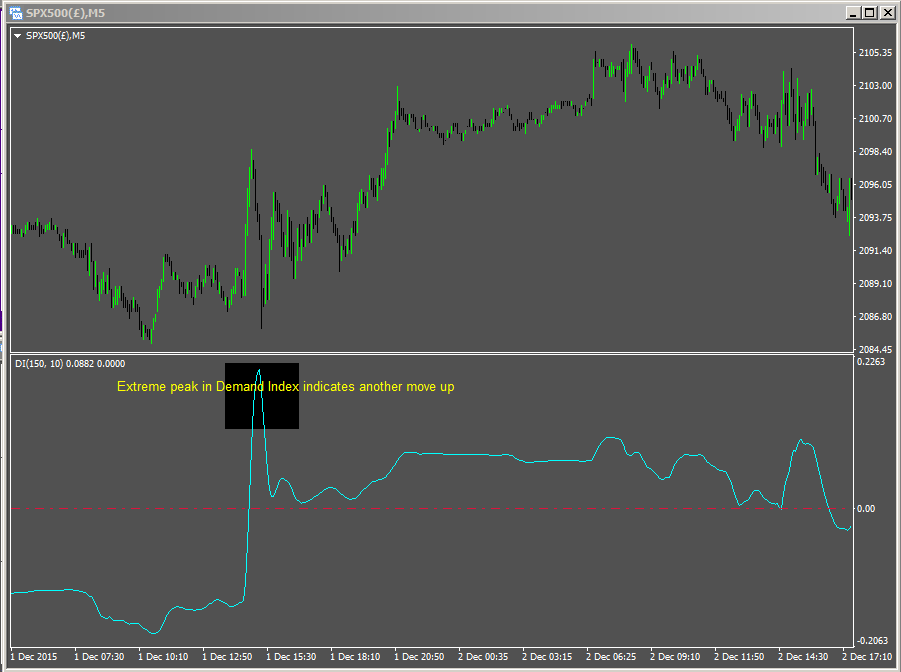Click the SPX500(£),M5 title bar text

click(x=65, y=13)
